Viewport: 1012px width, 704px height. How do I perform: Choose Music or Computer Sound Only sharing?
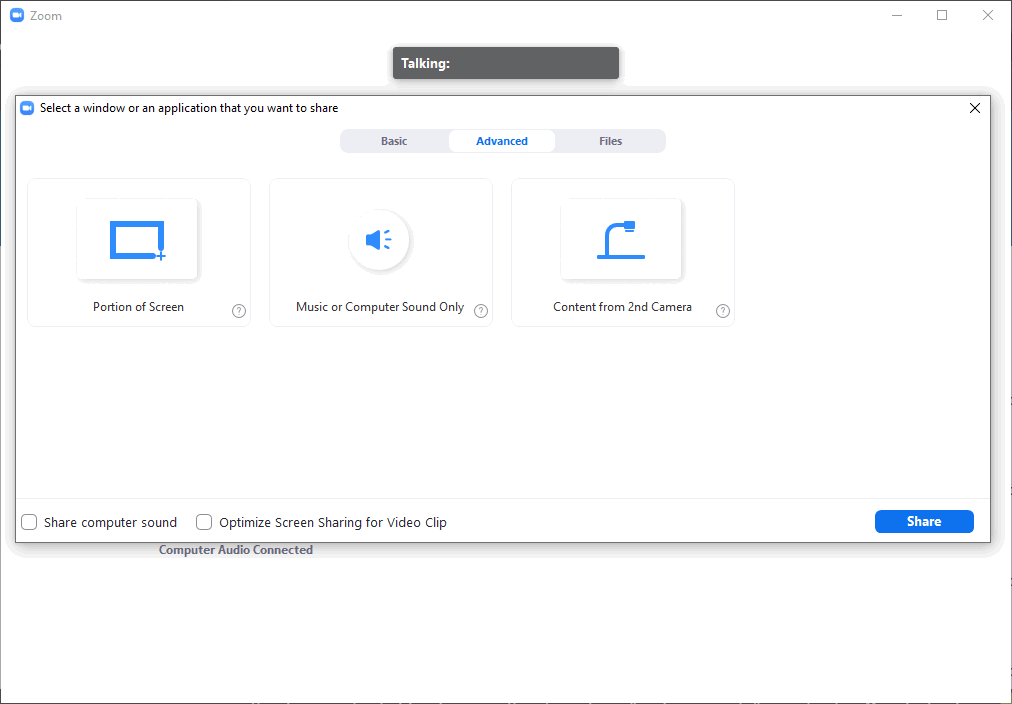point(380,252)
